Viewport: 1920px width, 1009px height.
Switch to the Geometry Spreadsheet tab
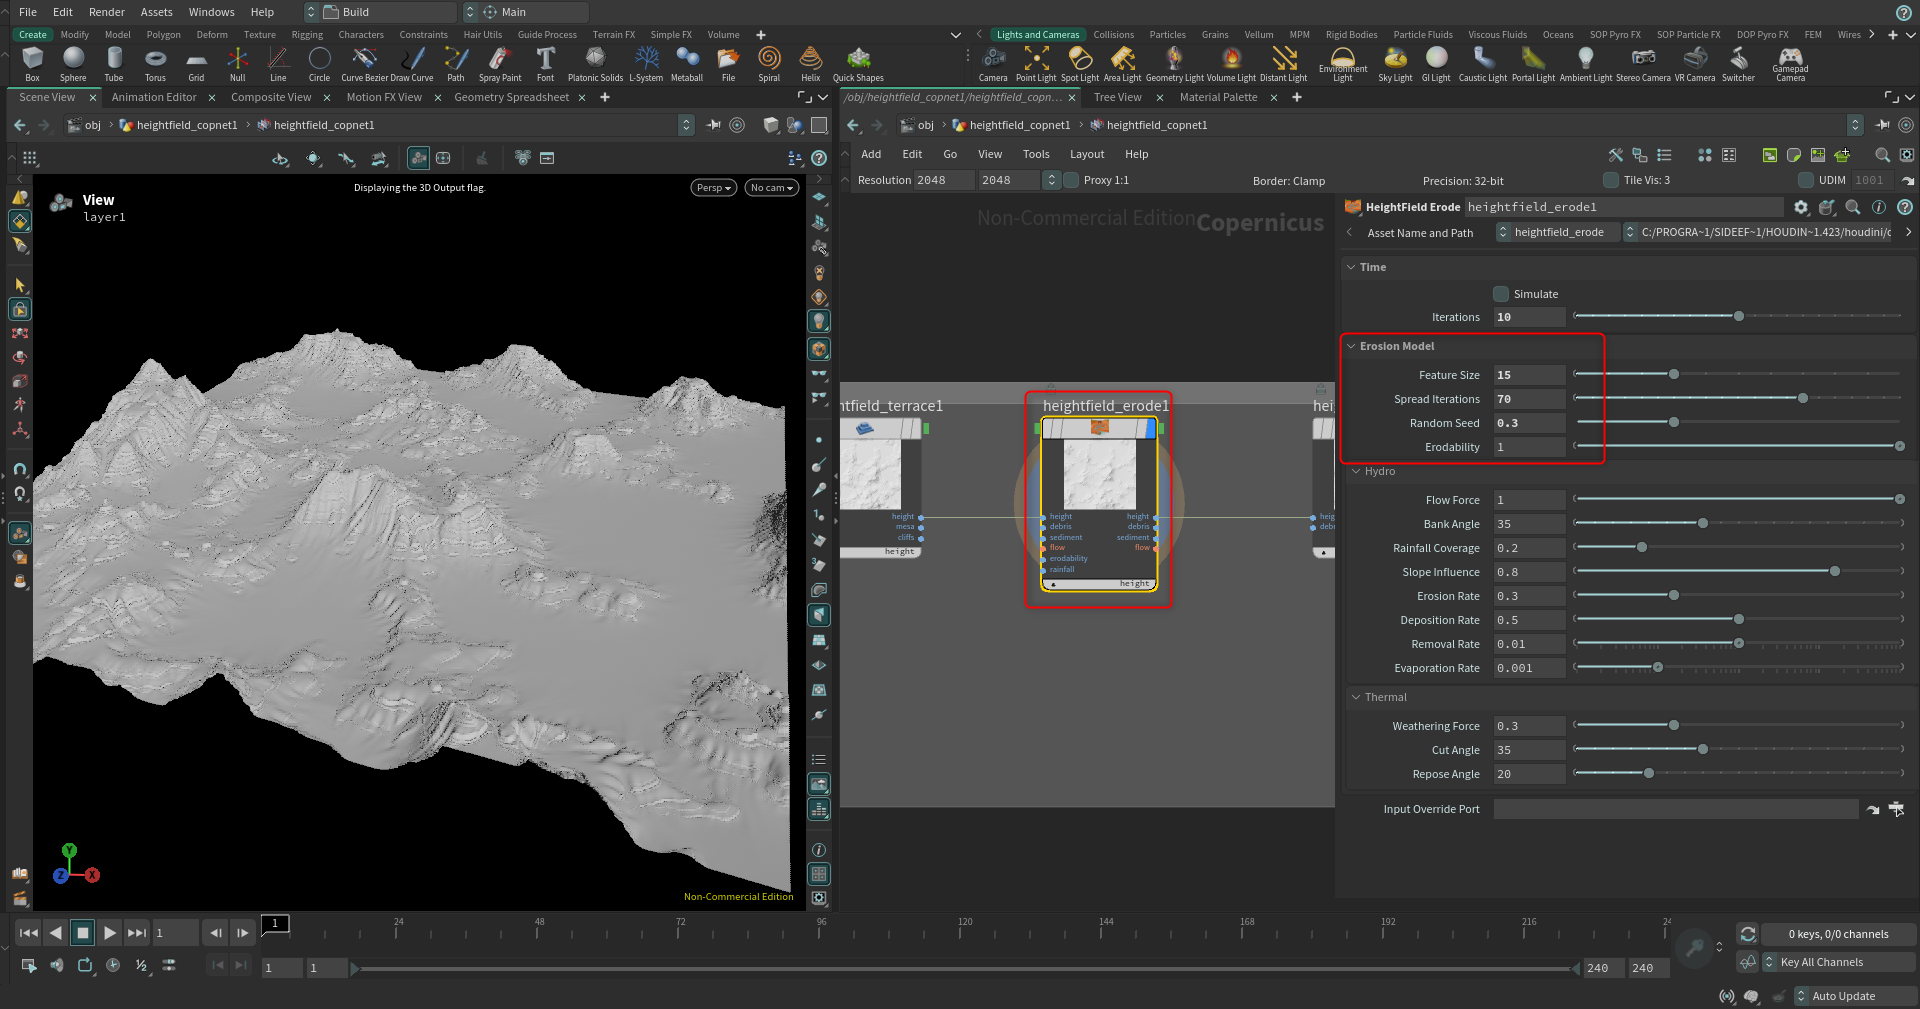511,97
